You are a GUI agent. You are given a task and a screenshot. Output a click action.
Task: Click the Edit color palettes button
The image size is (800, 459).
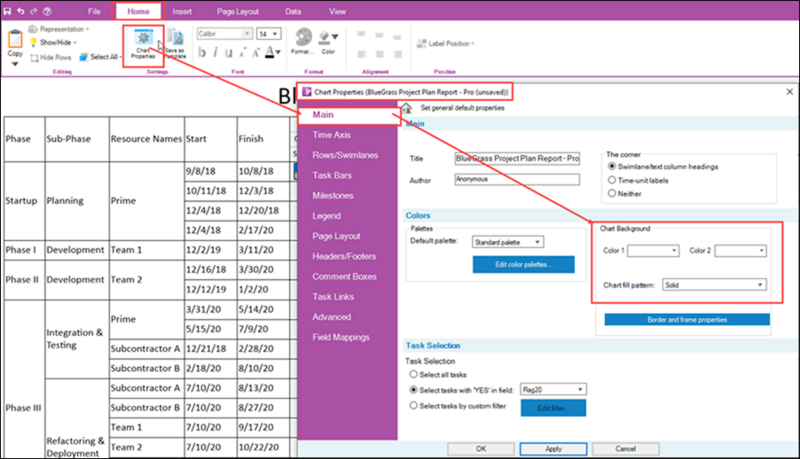pos(523,264)
